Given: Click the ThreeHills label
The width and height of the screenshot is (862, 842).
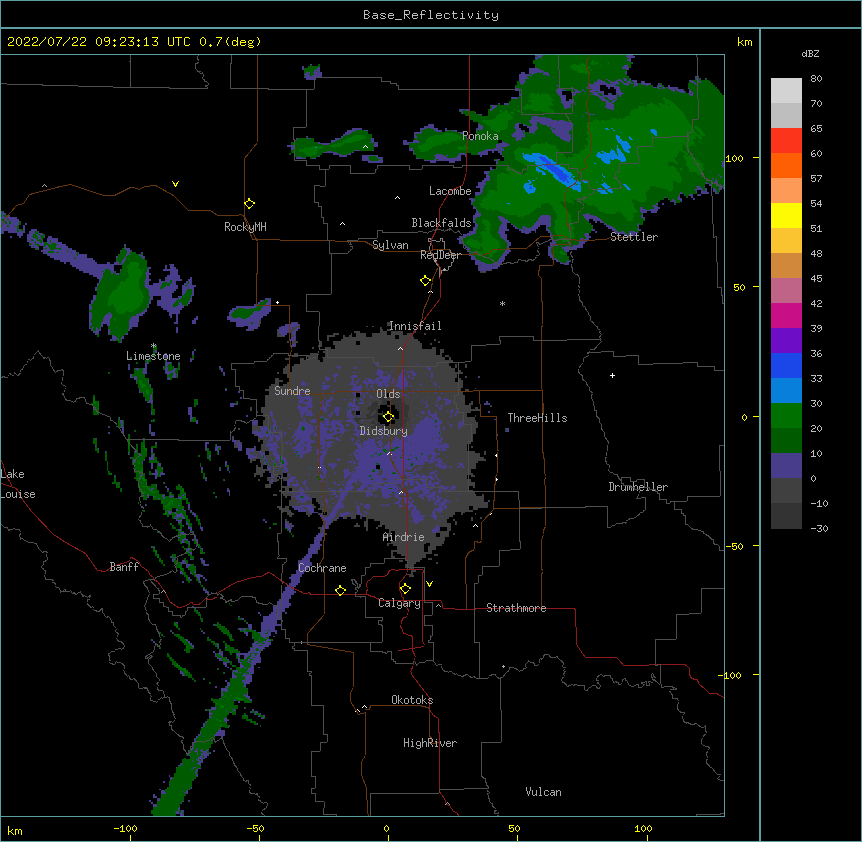Looking at the screenshot, I should [537, 418].
